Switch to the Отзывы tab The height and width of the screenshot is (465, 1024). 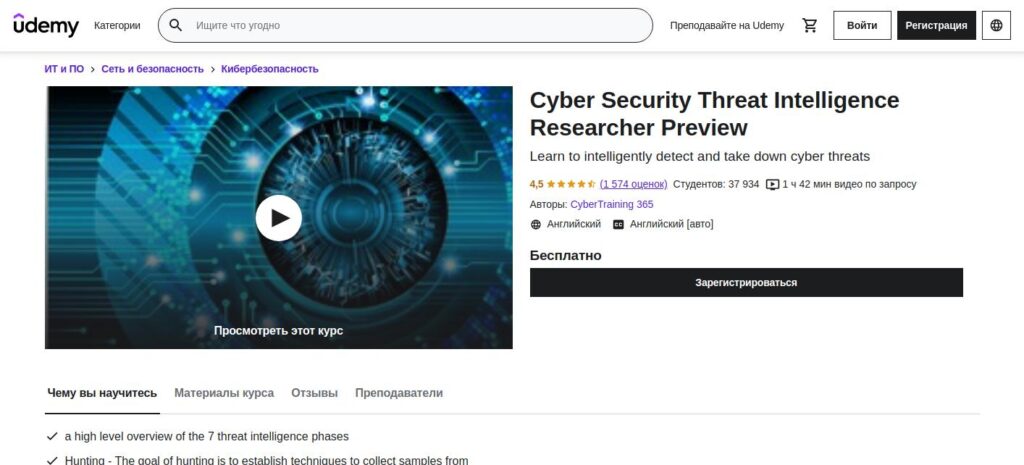pos(314,393)
